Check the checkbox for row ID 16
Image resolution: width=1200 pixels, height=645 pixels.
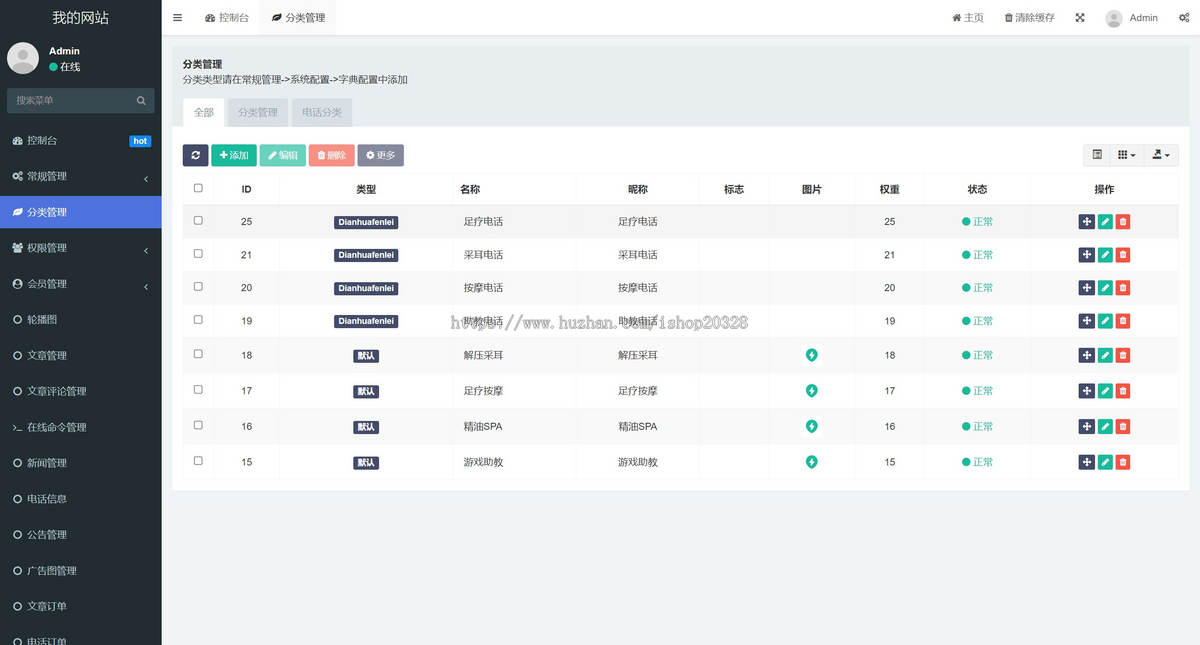198,425
